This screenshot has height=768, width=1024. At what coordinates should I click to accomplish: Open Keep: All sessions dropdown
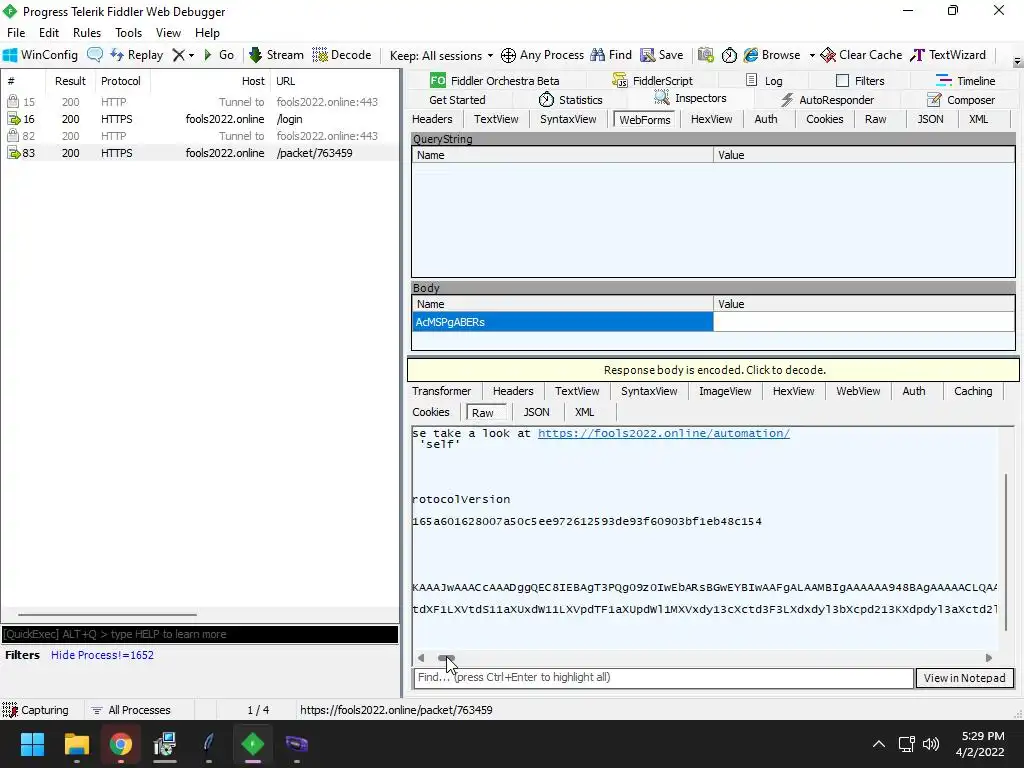click(441, 56)
